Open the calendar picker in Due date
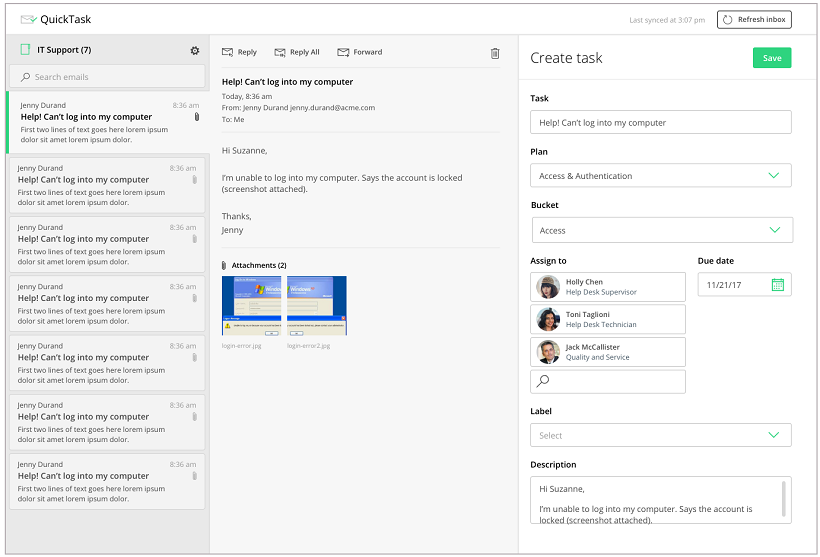 point(778,285)
